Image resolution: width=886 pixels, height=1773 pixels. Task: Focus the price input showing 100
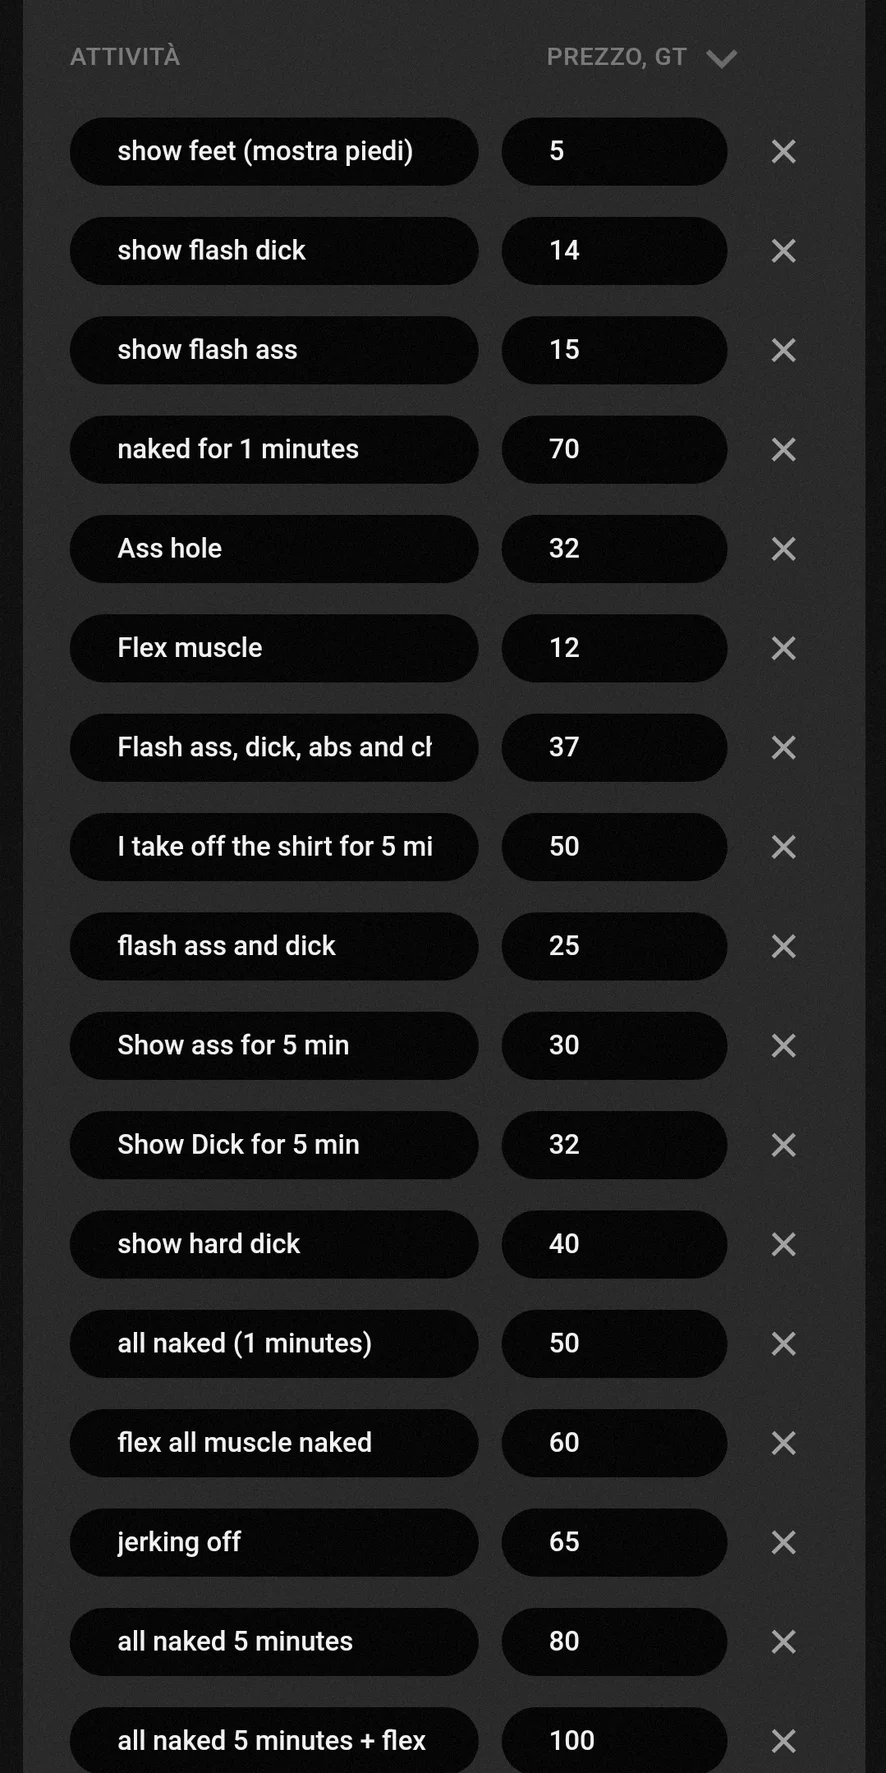tap(613, 1741)
